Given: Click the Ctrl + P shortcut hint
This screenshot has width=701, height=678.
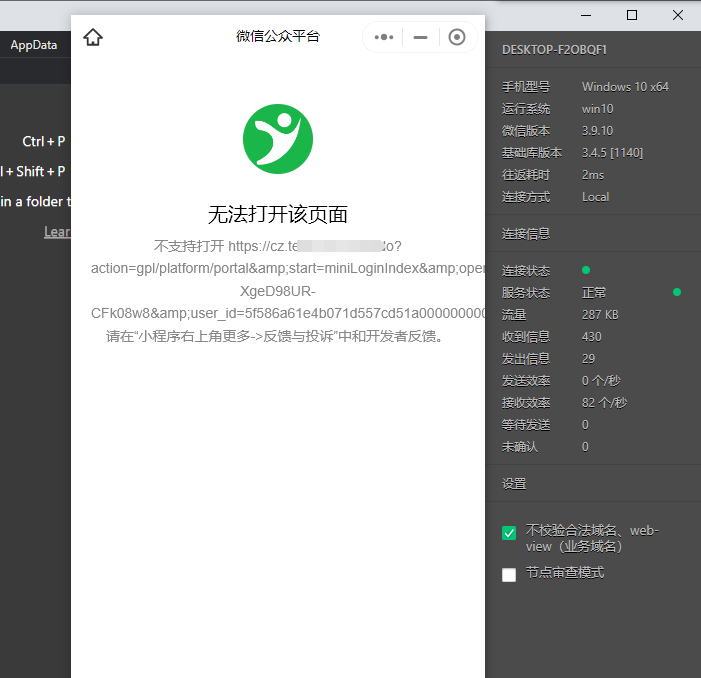Looking at the screenshot, I should [x=44, y=142].
